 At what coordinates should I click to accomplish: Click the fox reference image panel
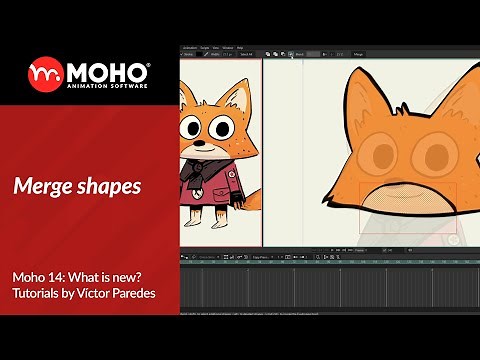tap(221, 153)
